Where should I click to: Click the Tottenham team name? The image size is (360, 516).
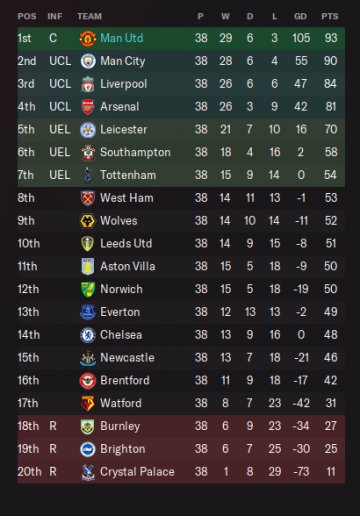point(128,175)
